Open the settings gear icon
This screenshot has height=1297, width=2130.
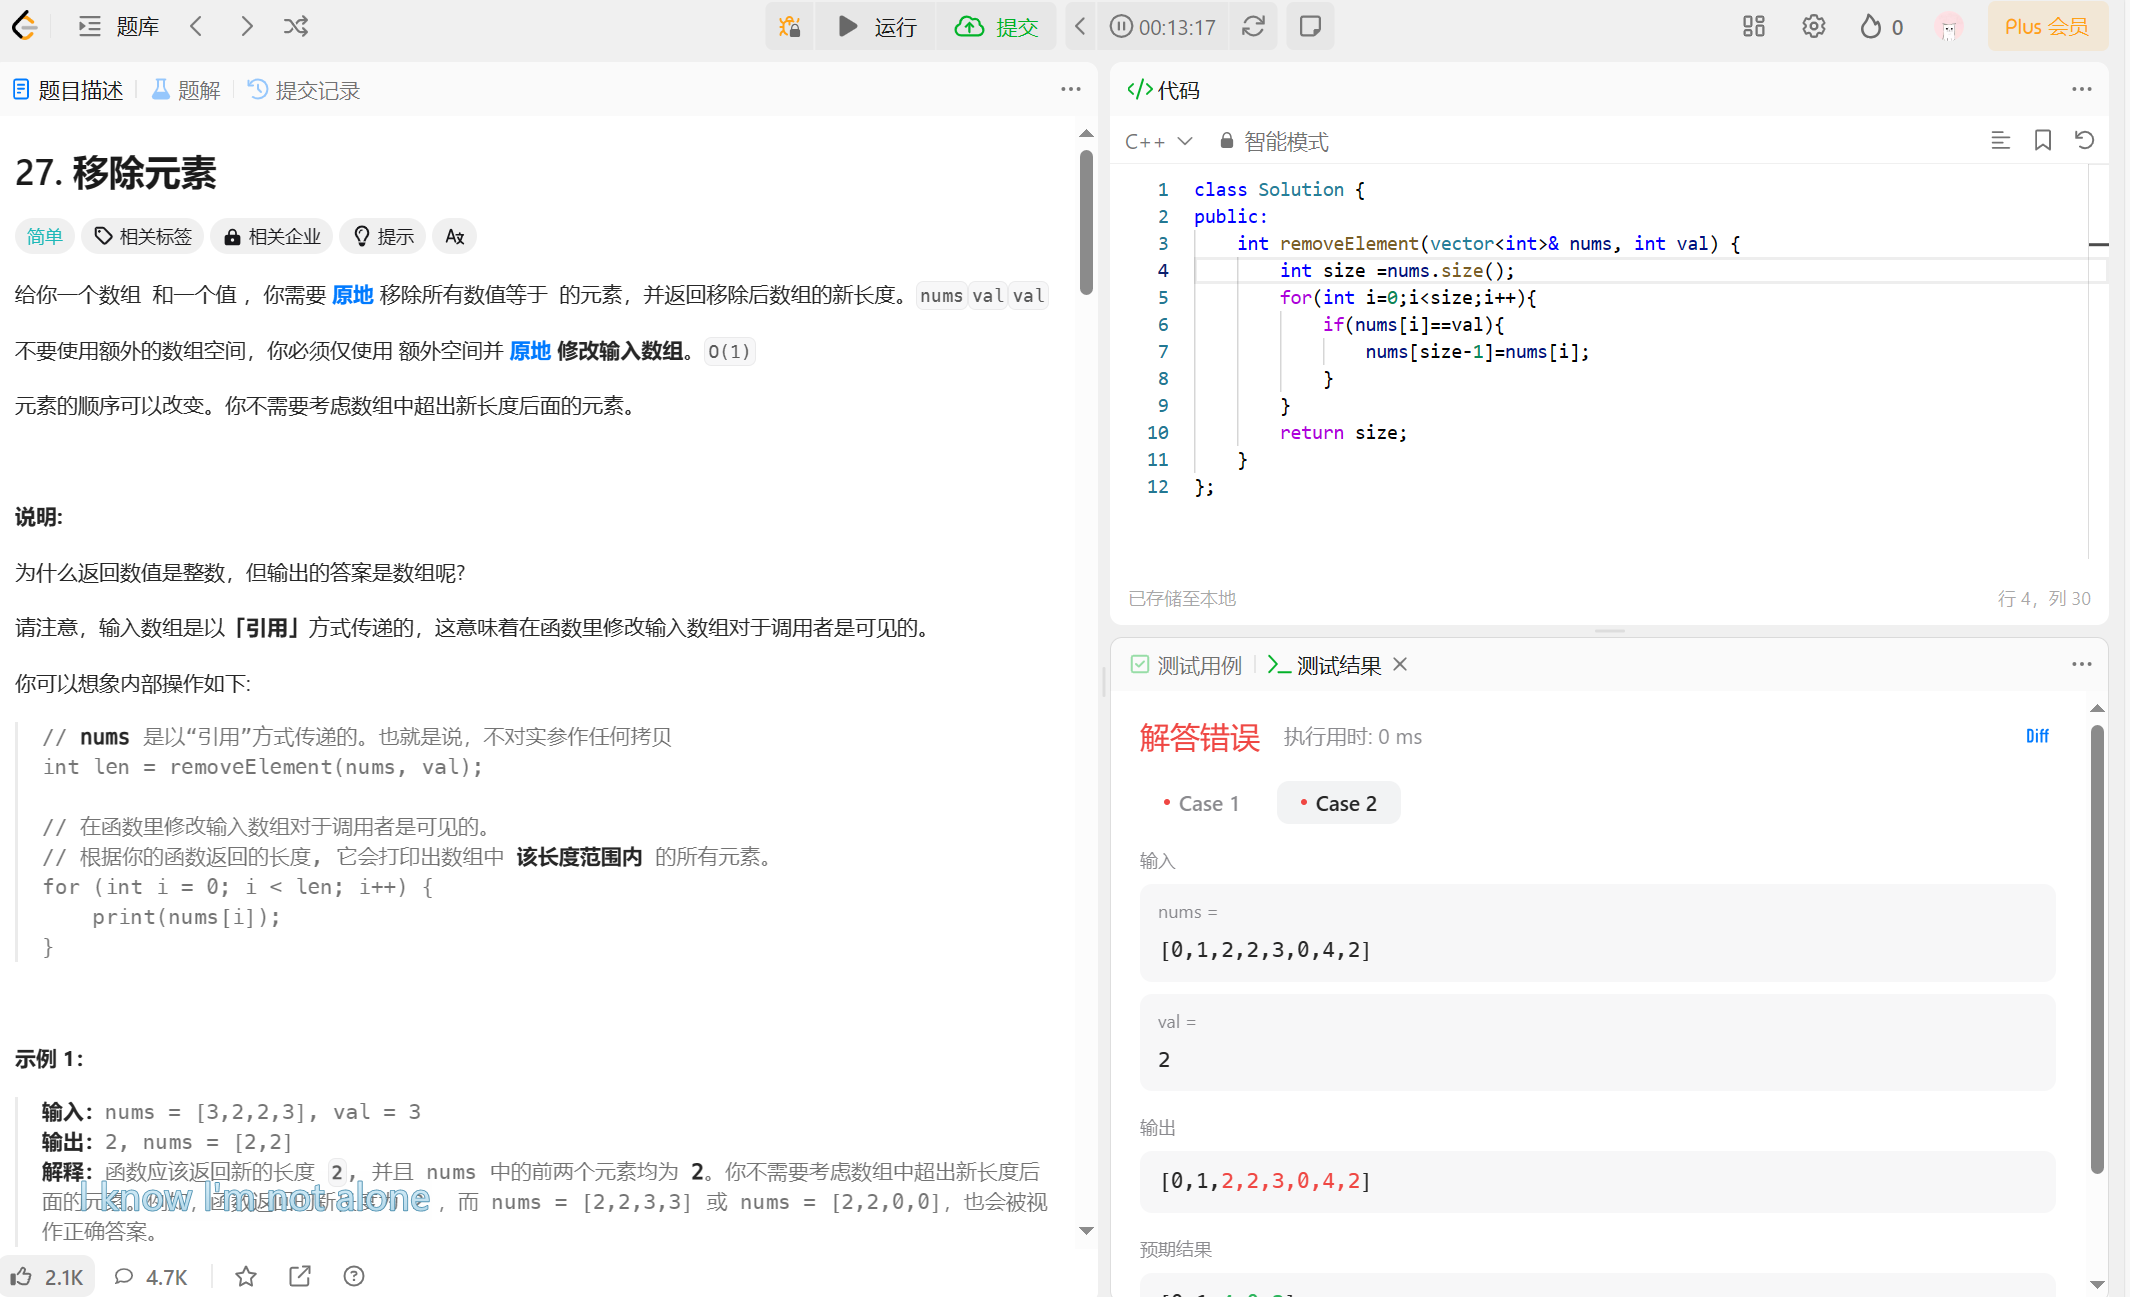click(x=1814, y=26)
